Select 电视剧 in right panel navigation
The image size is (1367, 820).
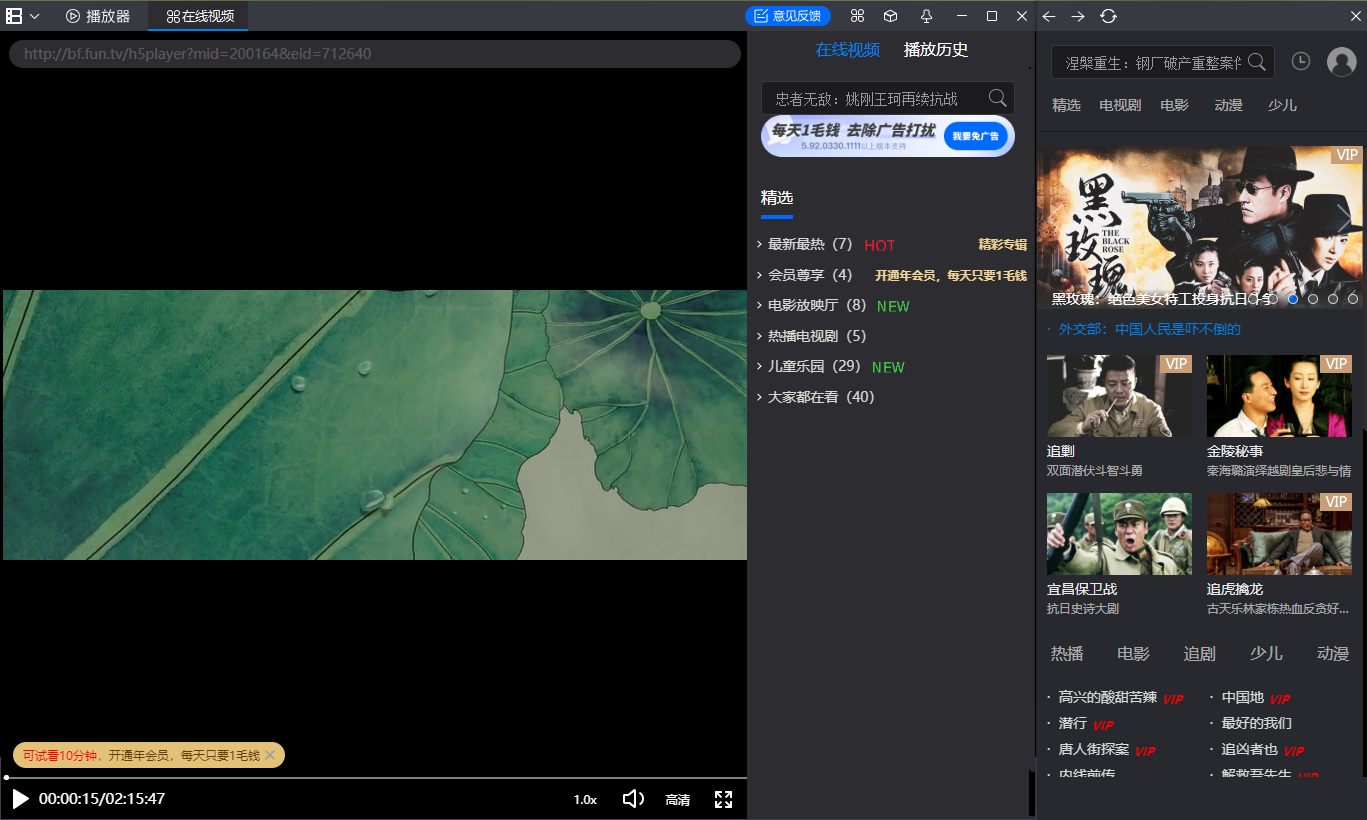pyautogui.click(x=1120, y=105)
